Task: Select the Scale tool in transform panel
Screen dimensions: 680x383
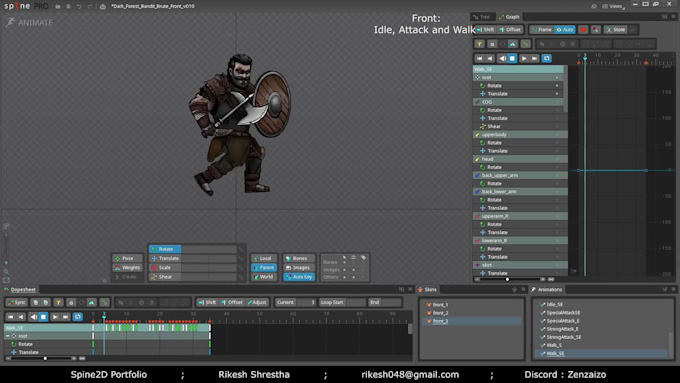Action: tap(165, 268)
